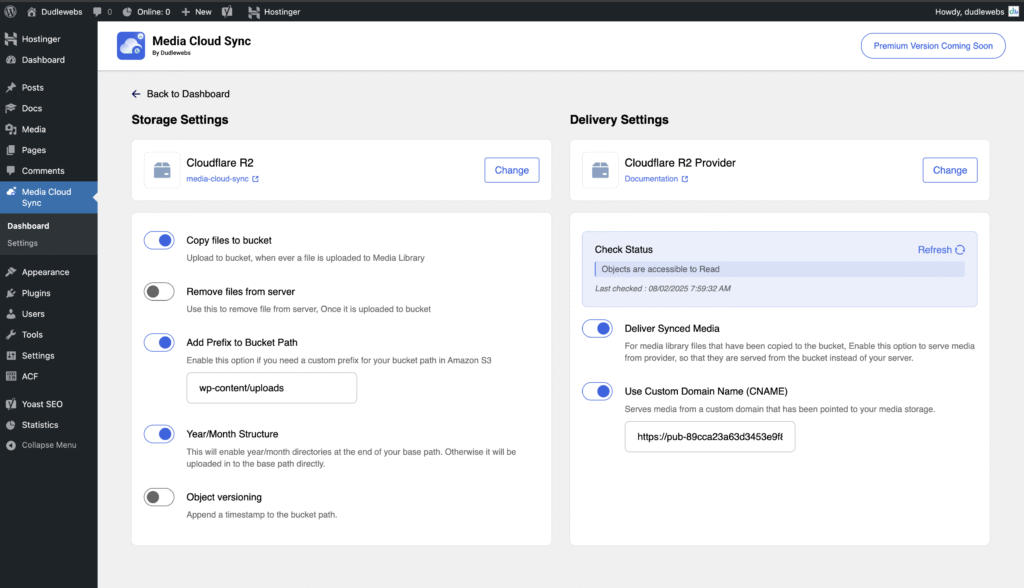
Task: Select Settings under Media Cloud Sync submenu
Action: [22, 243]
